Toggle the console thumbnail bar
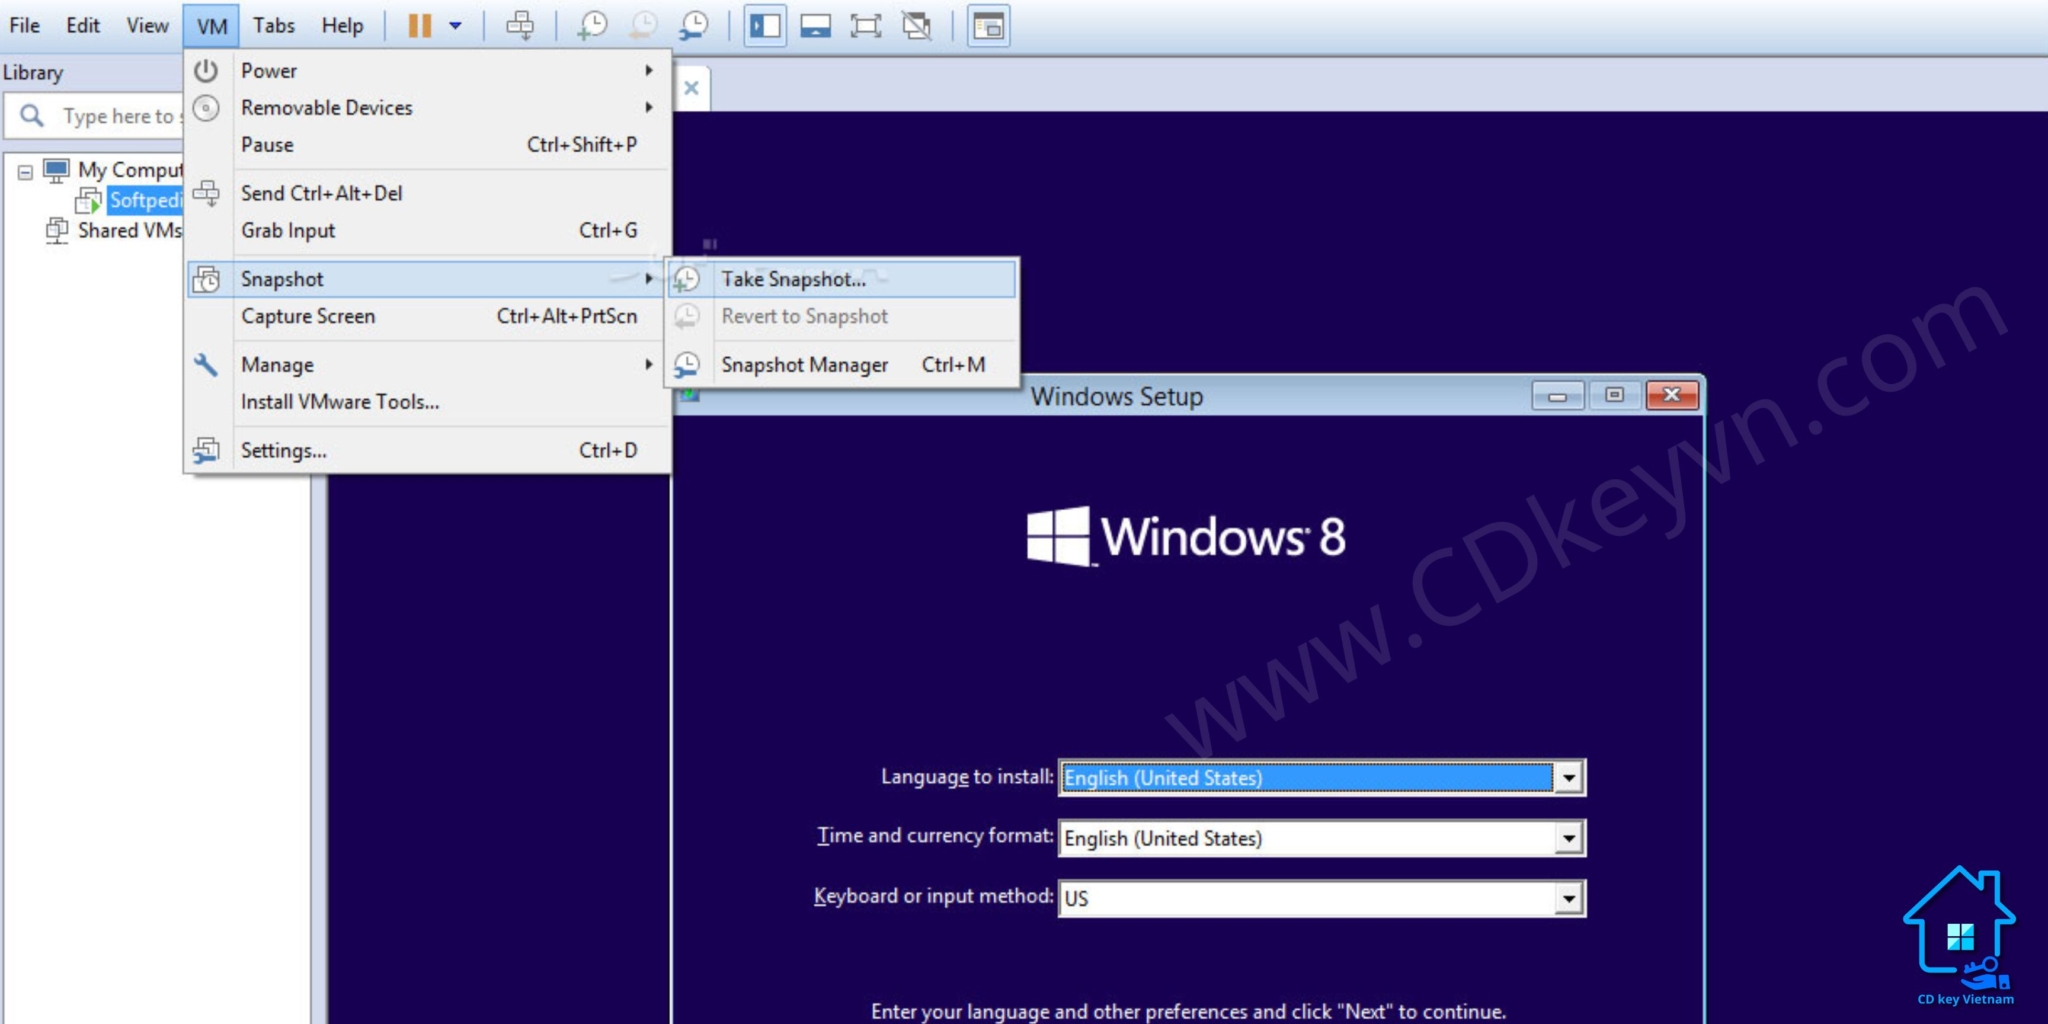Screen dimensions: 2048x1024 point(817,26)
